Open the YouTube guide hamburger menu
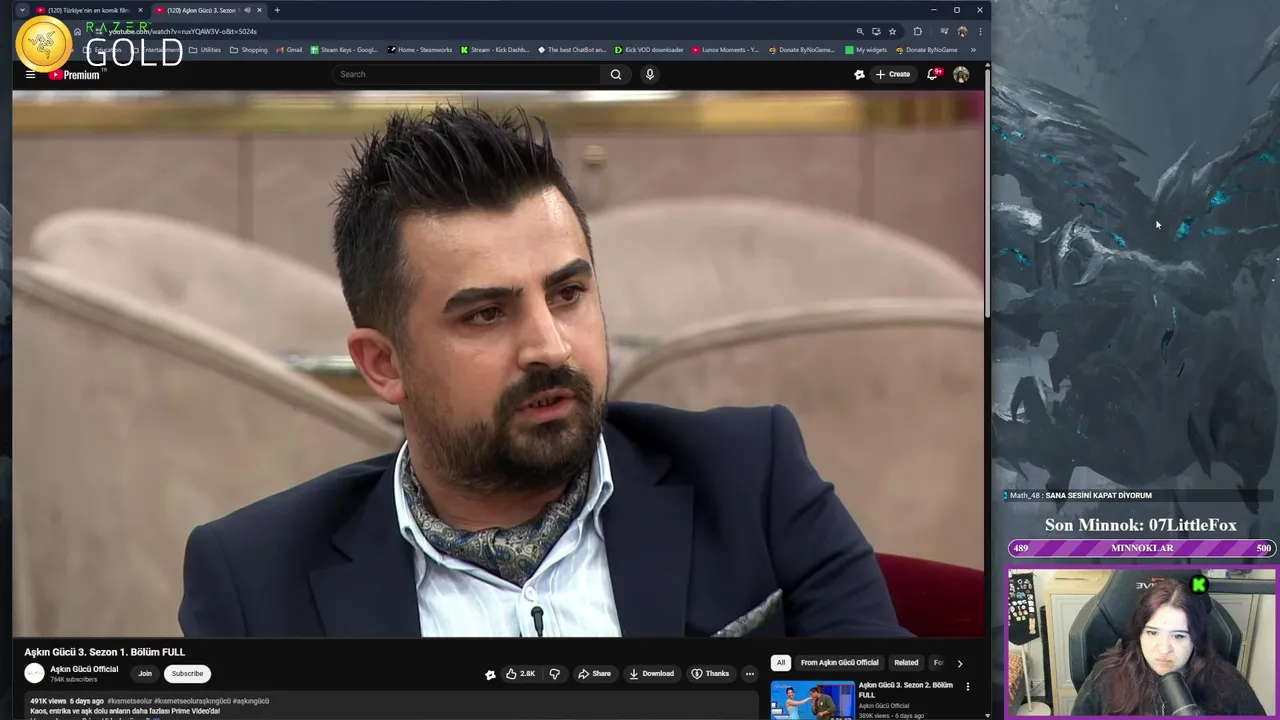This screenshot has width=1280, height=720. (30, 74)
